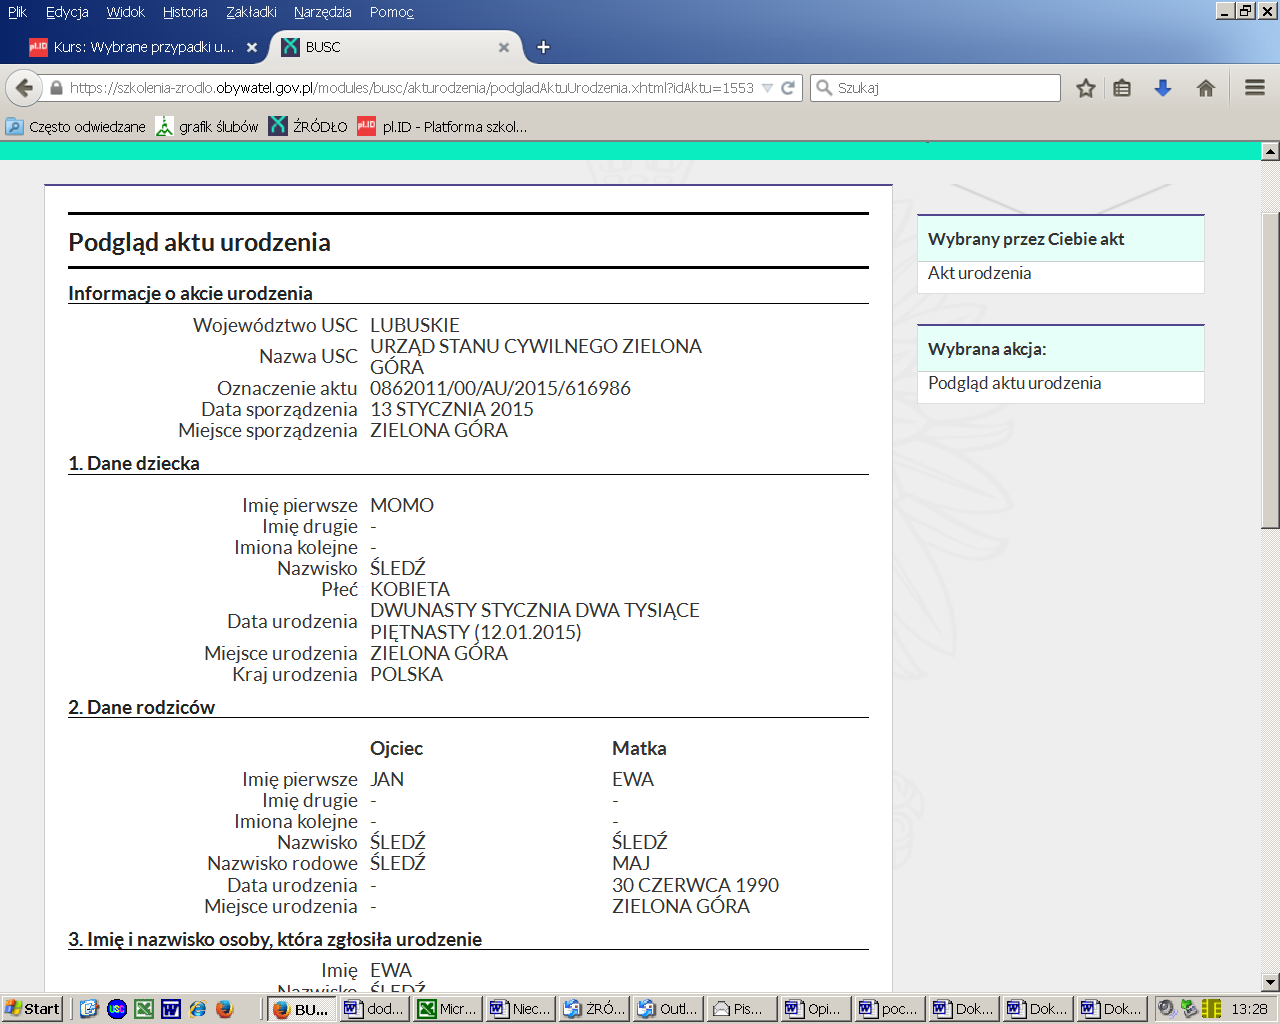This screenshot has height=1024, width=1280.
Task: Reload the page with the refresh icon
Action: (788, 88)
